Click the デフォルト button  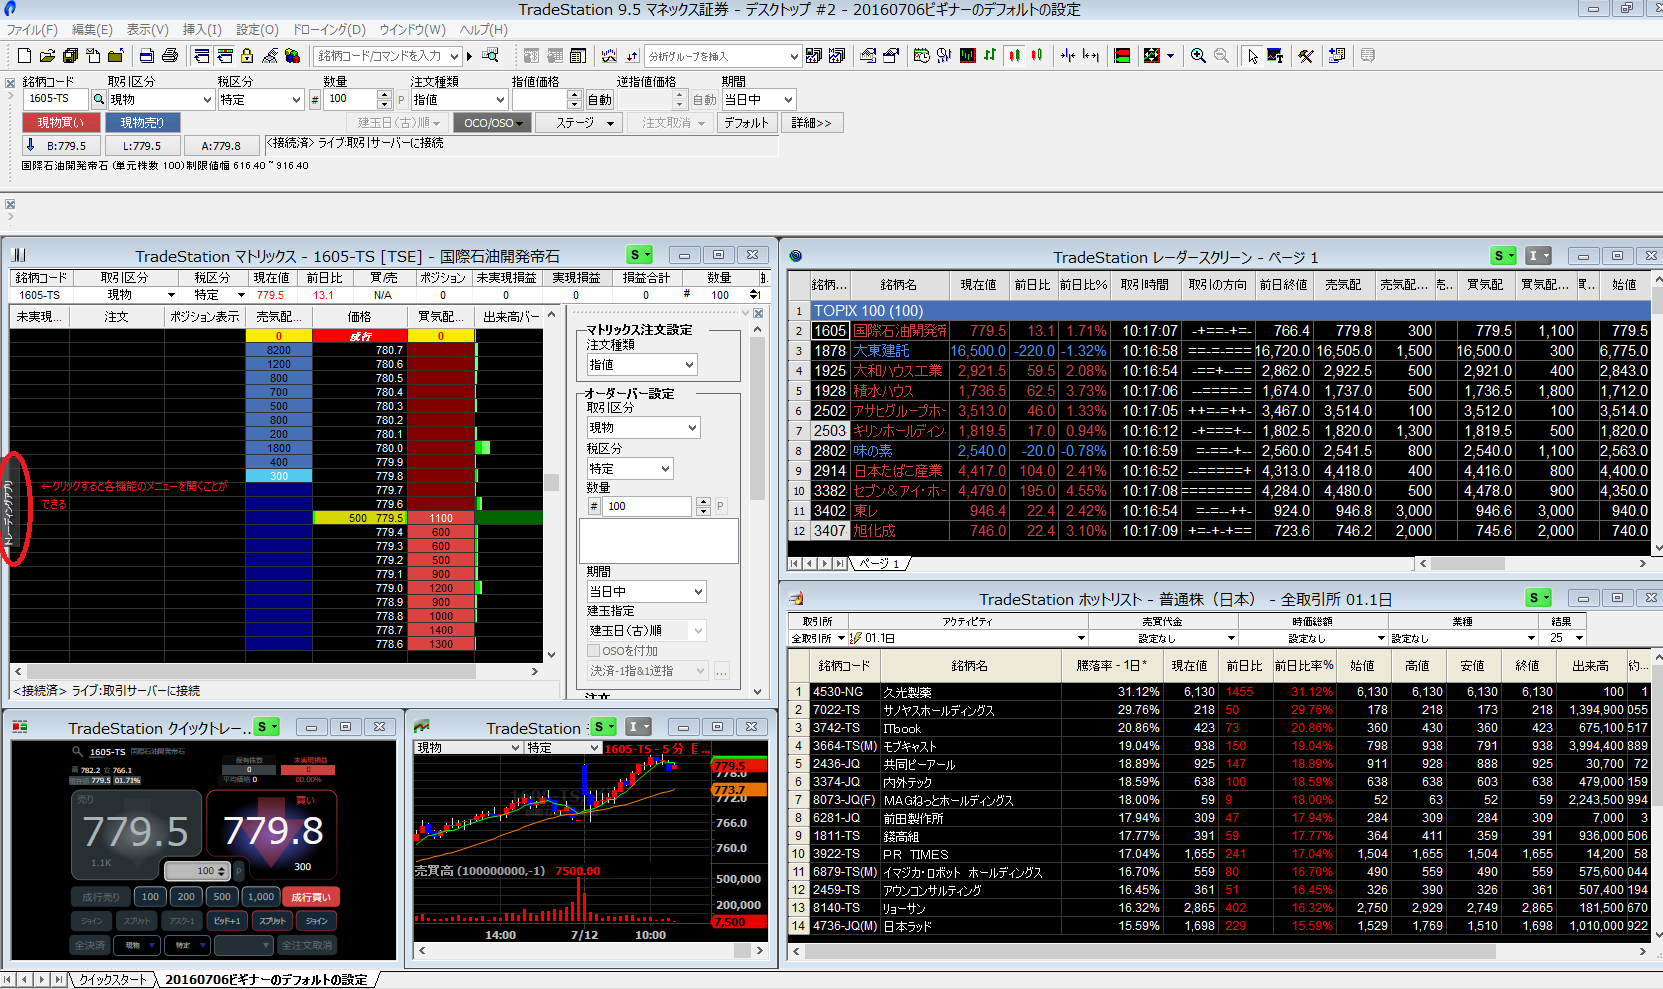pyautogui.click(x=746, y=123)
